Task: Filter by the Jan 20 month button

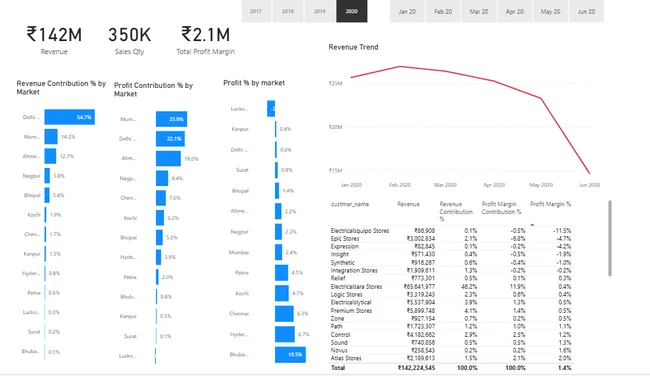Action: (x=407, y=11)
